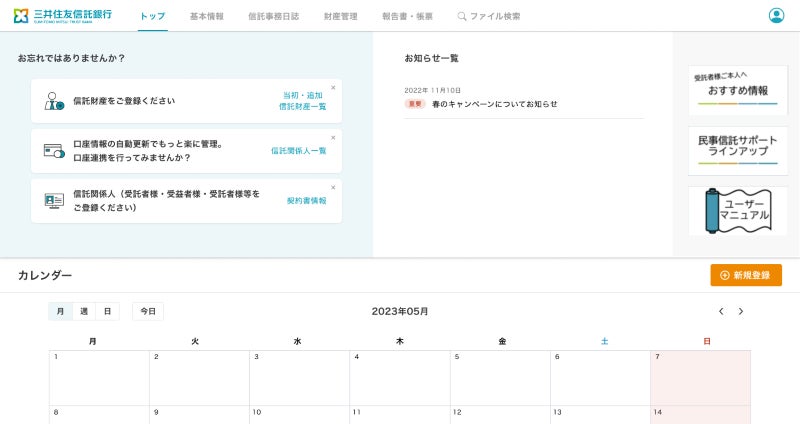Open the 基本情報 tab

(x=207, y=16)
